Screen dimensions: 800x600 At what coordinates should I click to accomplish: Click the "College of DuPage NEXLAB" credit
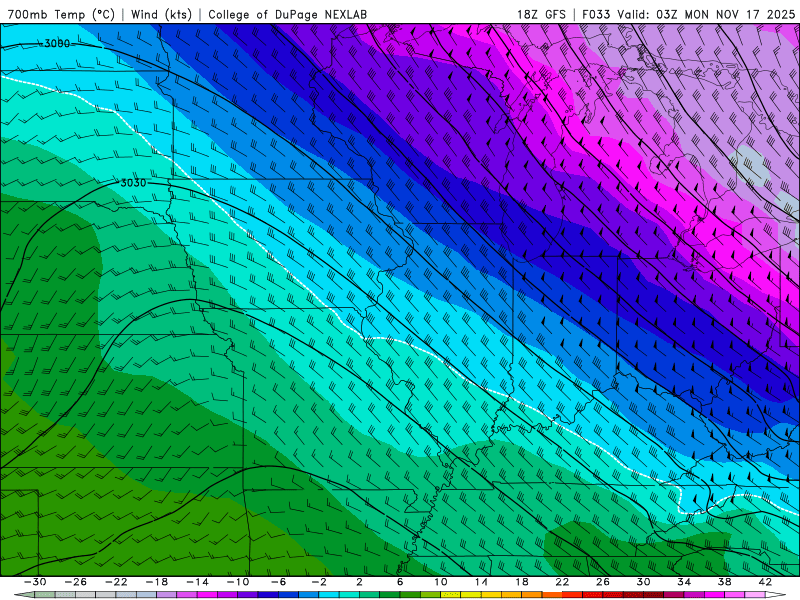[x=287, y=14]
